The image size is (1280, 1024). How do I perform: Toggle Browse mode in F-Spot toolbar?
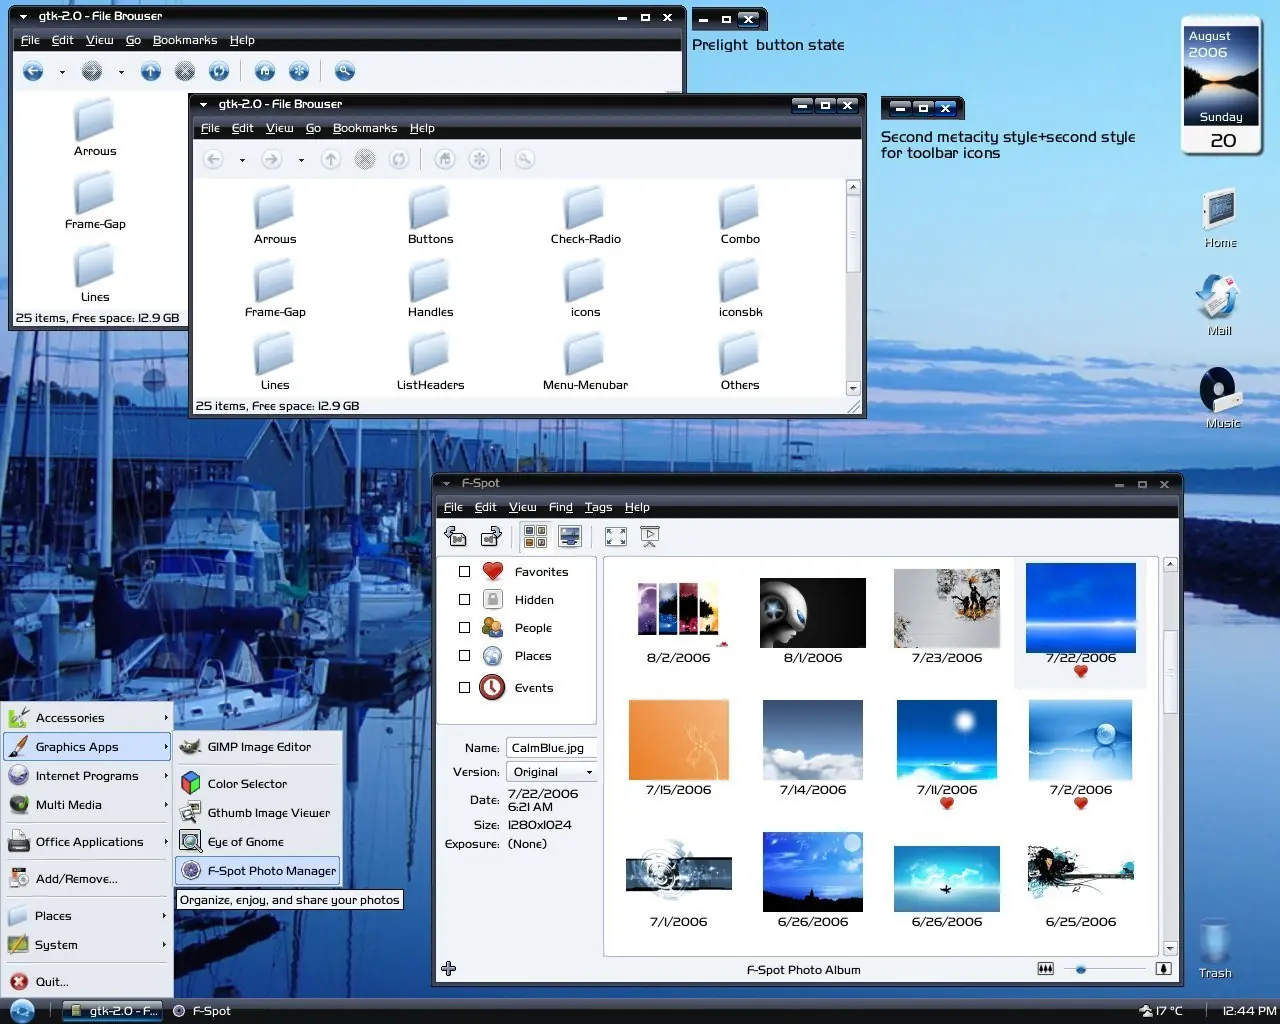(536, 537)
